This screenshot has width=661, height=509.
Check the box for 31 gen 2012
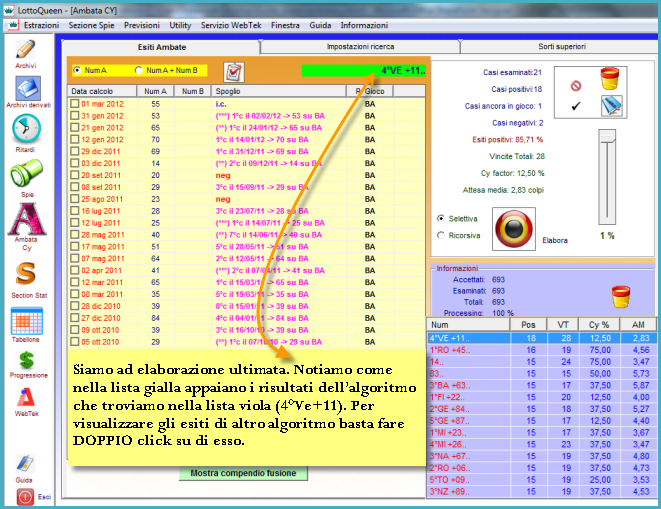click(x=75, y=116)
